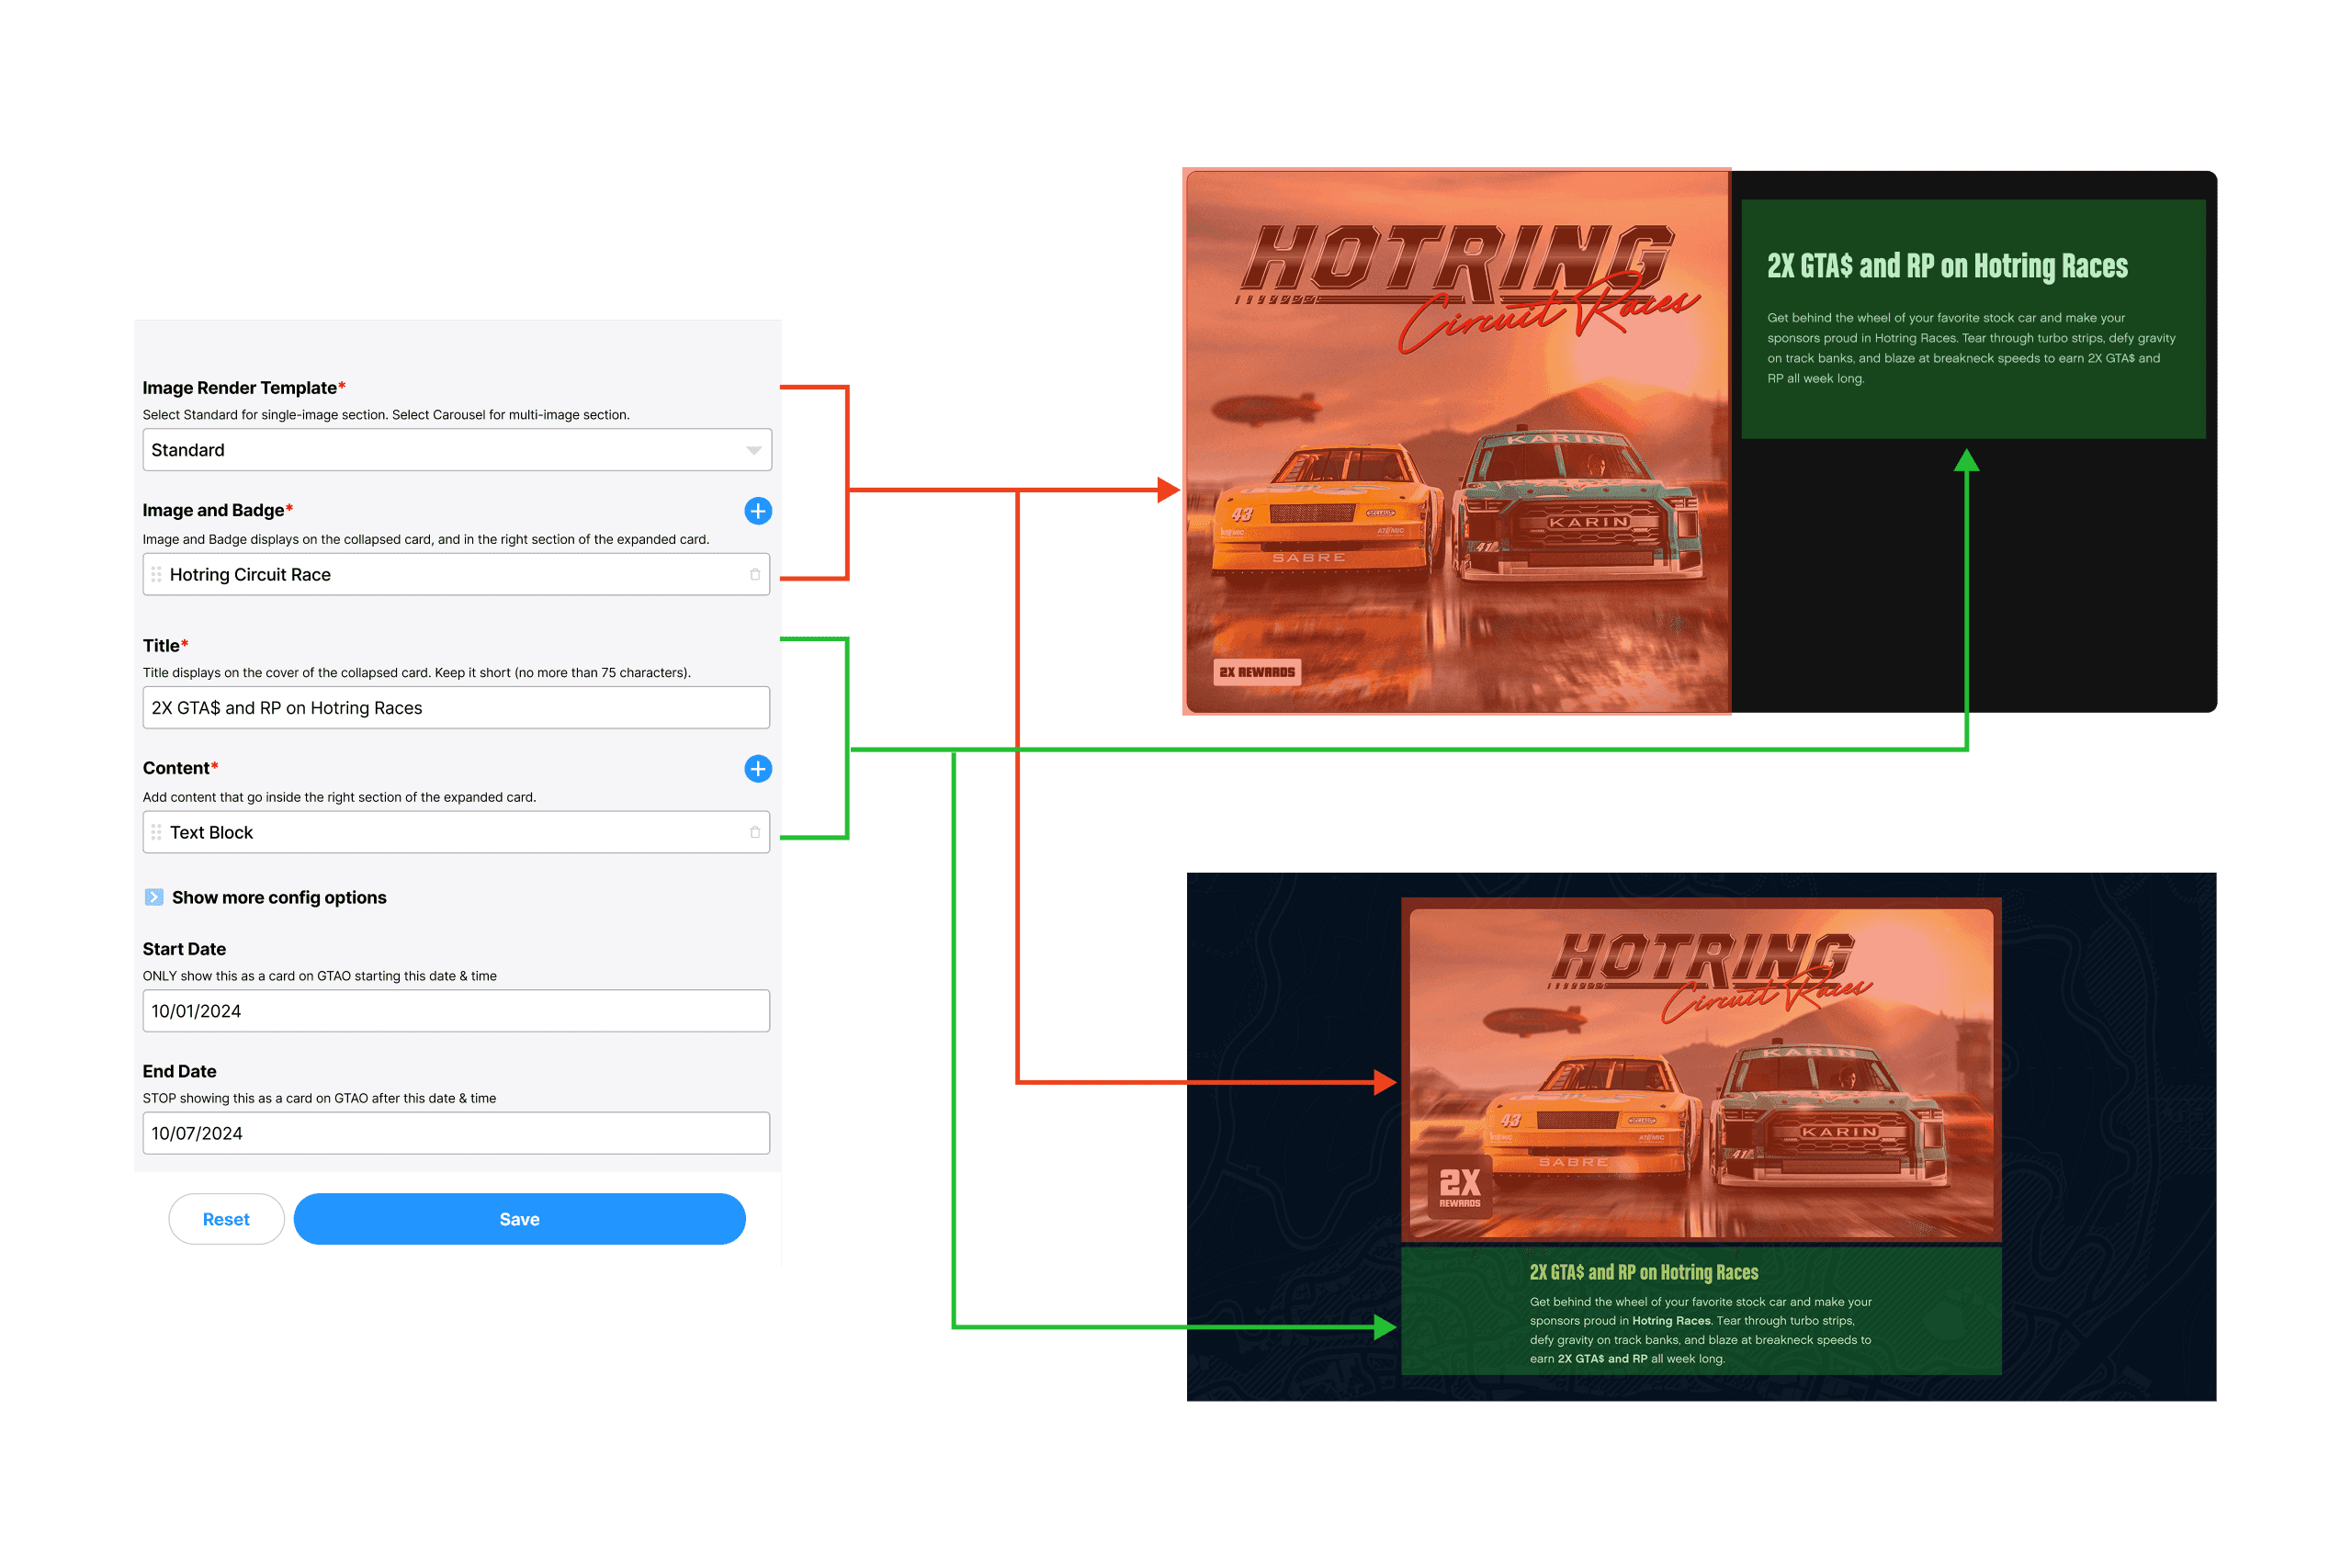Click the Reset button
2352x1568 pixels.
pyautogui.click(x=226, y=1219)
